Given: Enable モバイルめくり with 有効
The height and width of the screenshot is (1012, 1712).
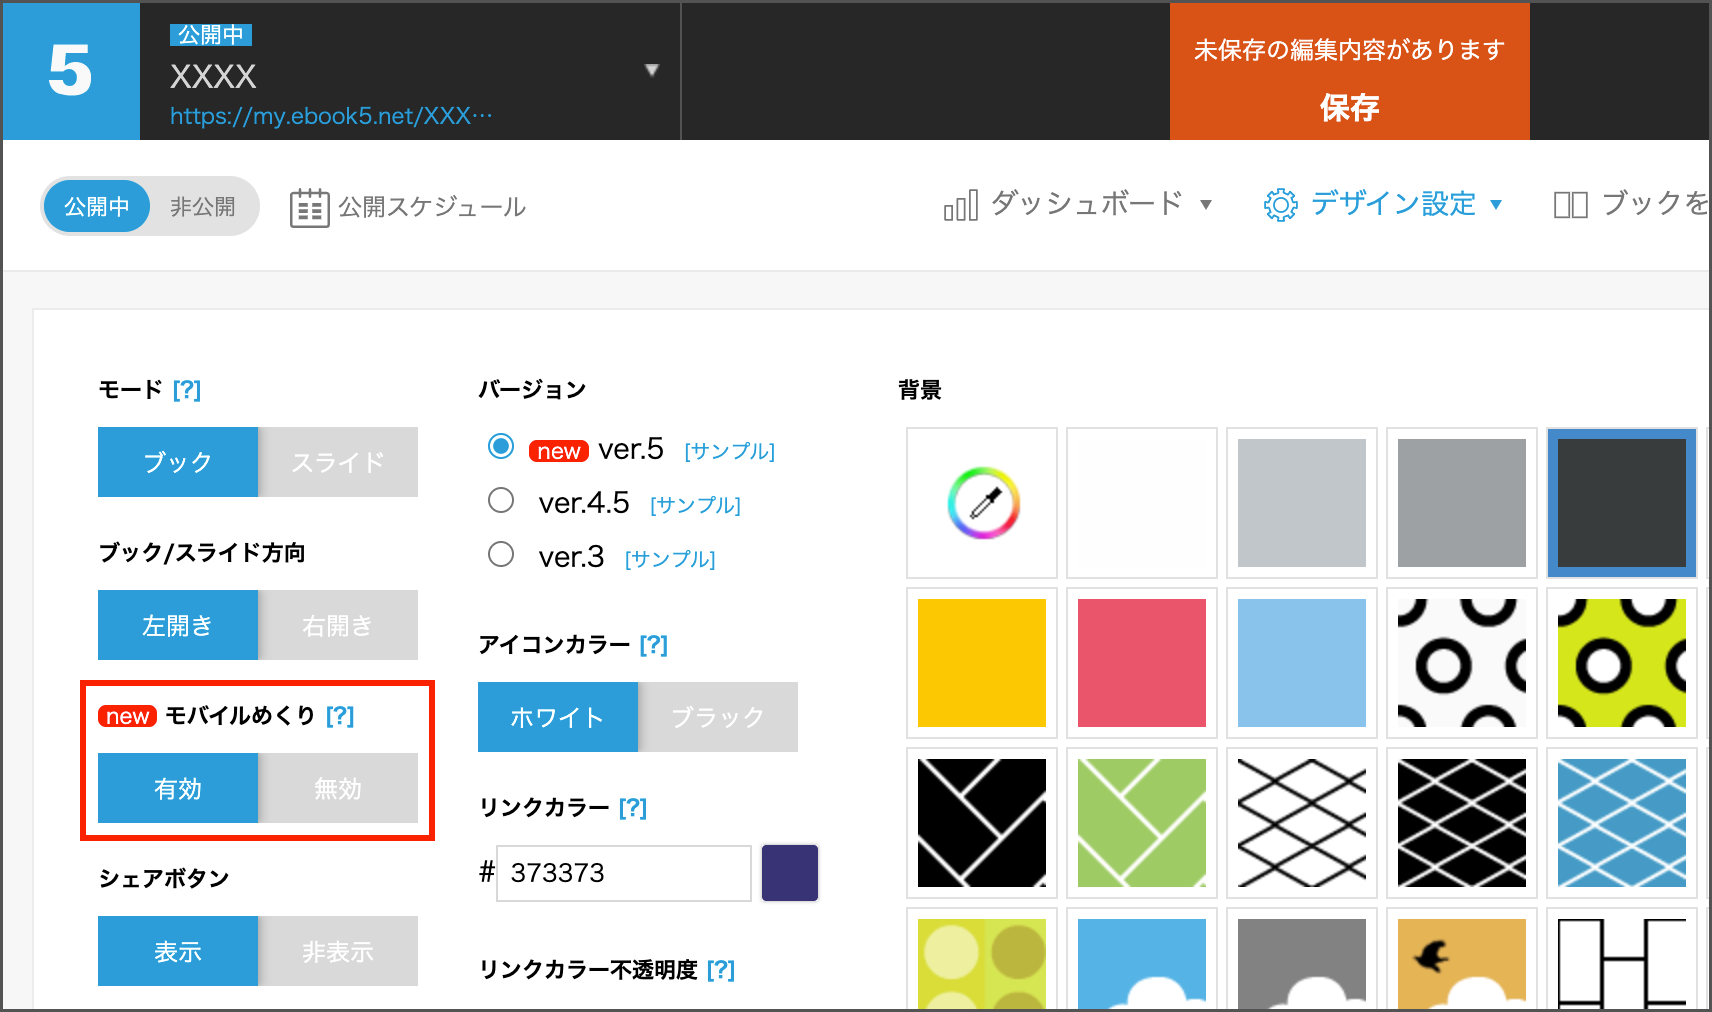Looking at the screenshot, I should tap(178, 788).
